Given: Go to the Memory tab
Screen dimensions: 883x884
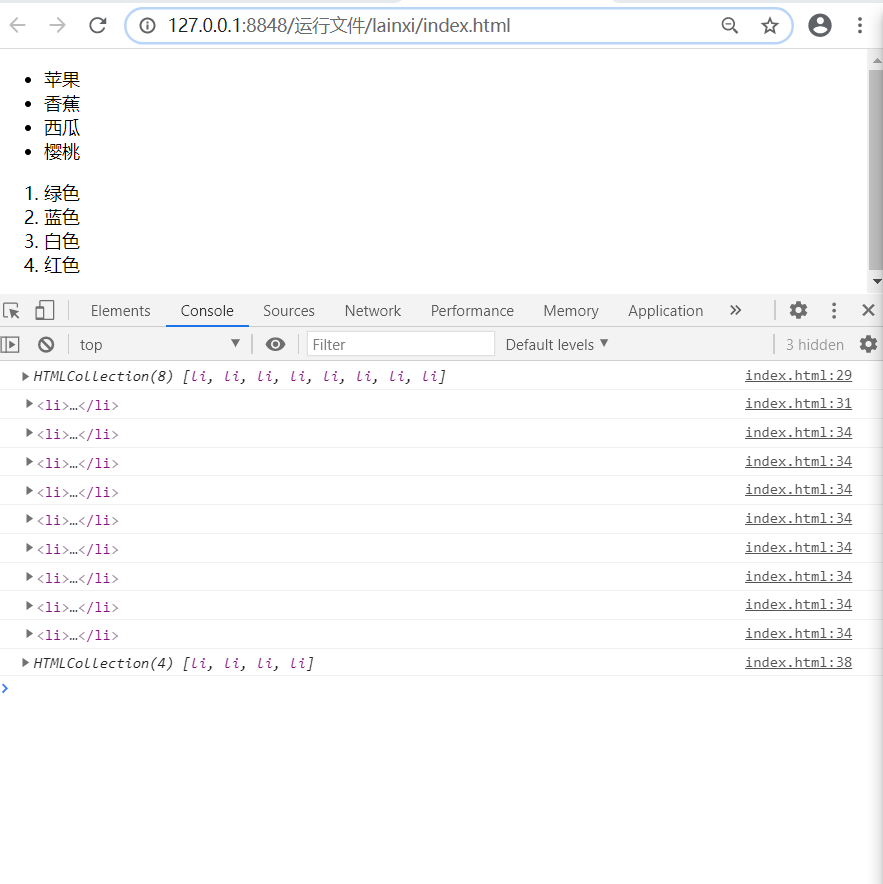Looking at the screenshot, I should click(571, 311).
